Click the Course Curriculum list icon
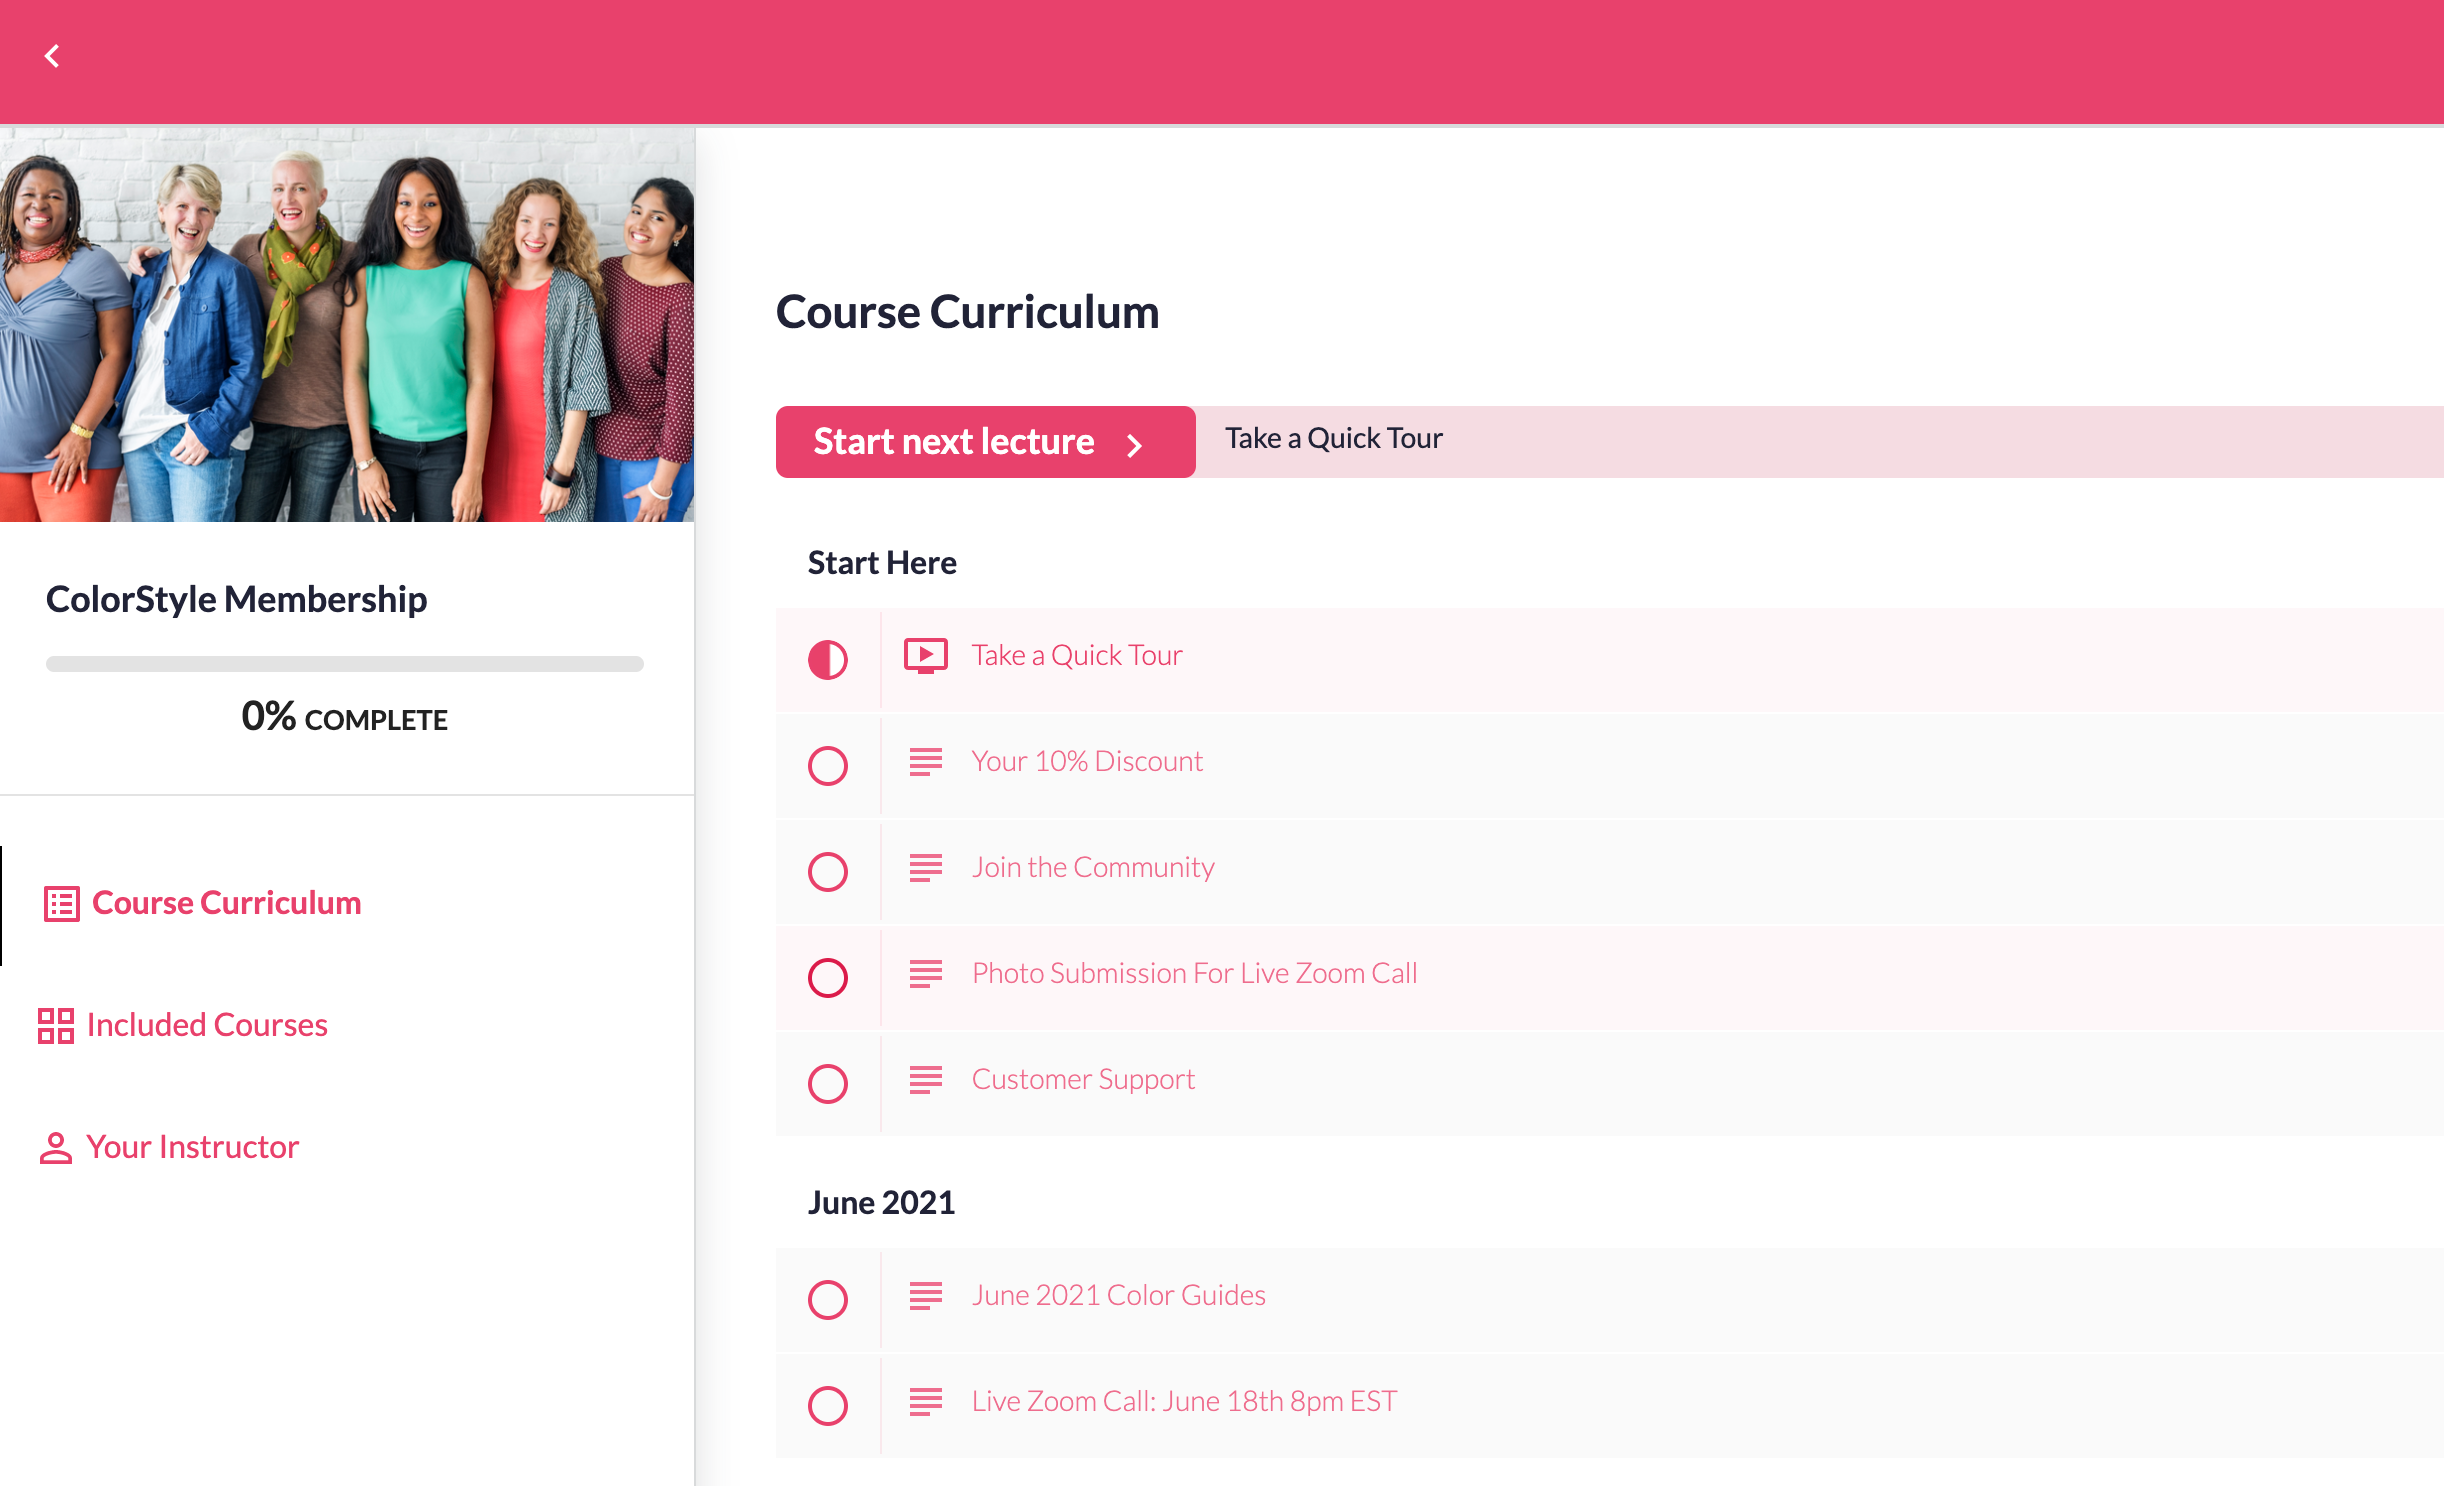 (61, 904)
